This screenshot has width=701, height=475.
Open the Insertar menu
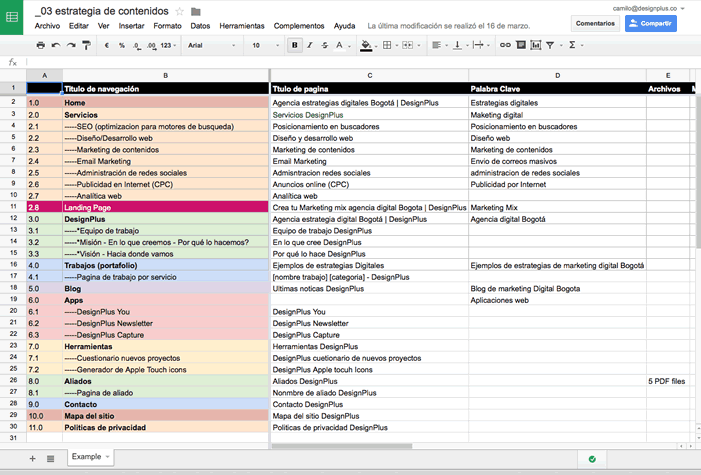point(131,26)
